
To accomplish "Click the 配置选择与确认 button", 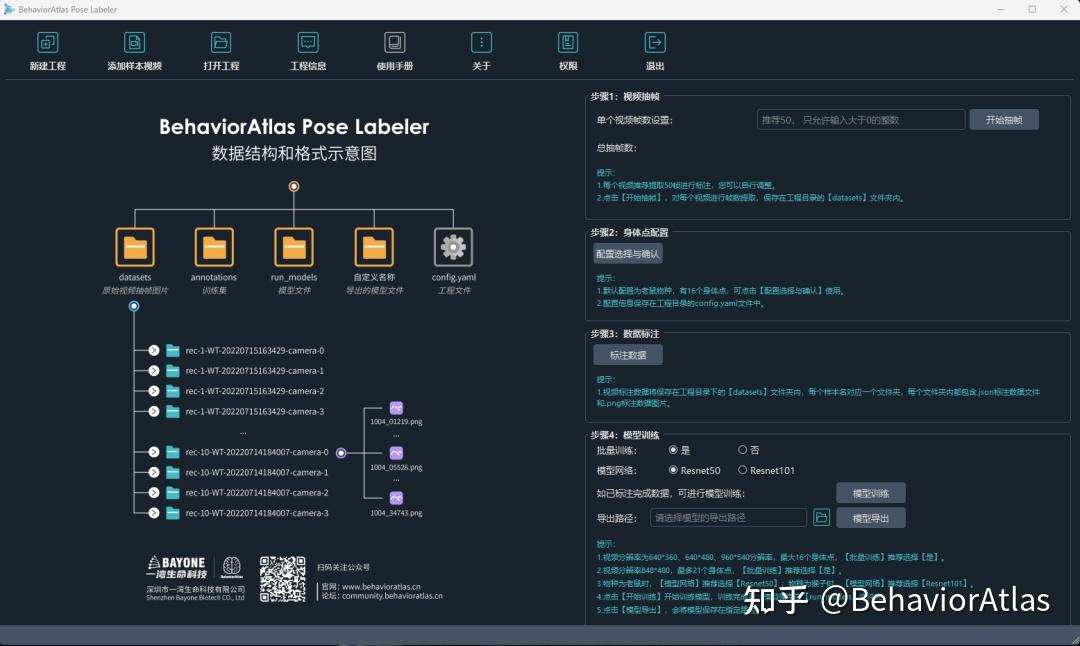I will [627, 254].
